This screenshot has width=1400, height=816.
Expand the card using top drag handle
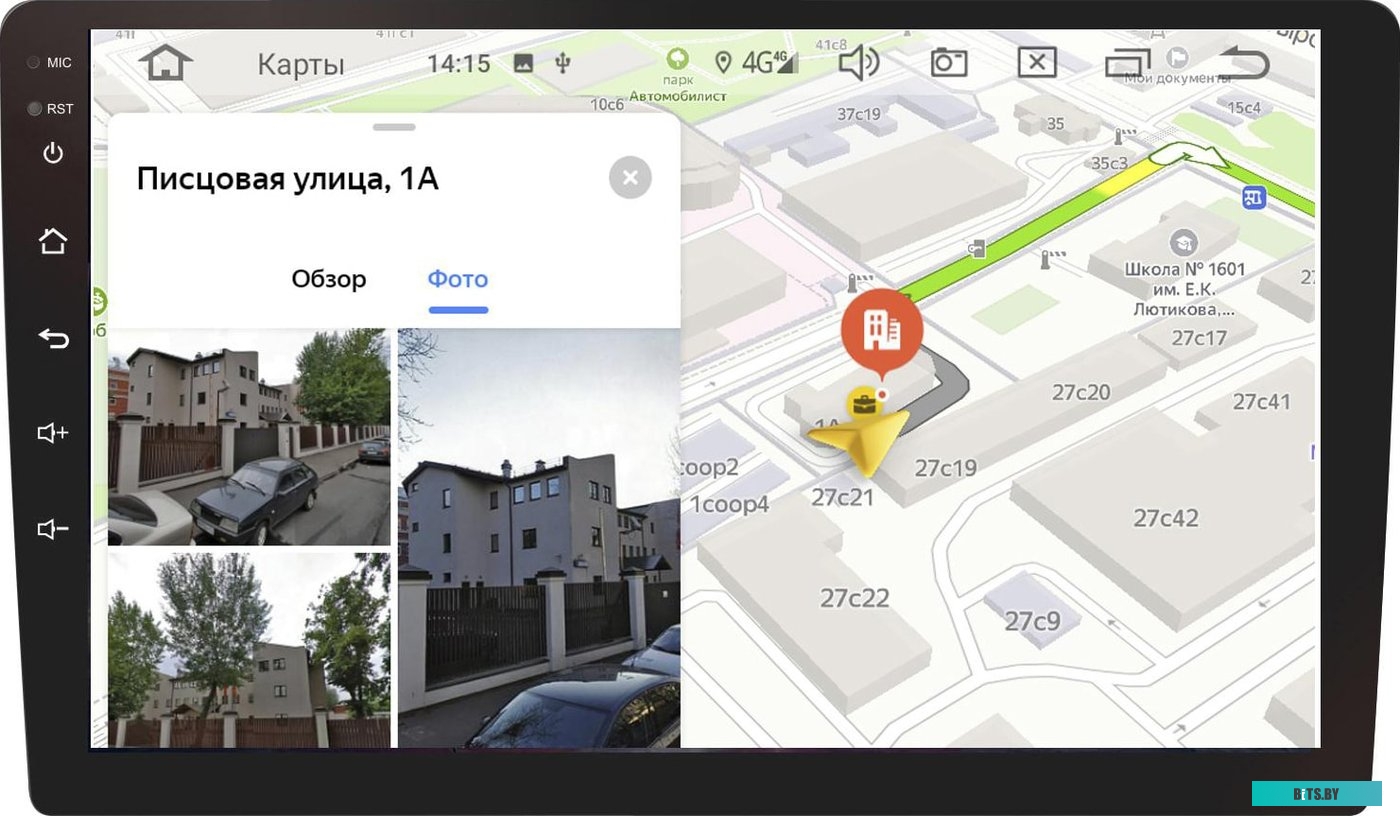click(394, 127)
